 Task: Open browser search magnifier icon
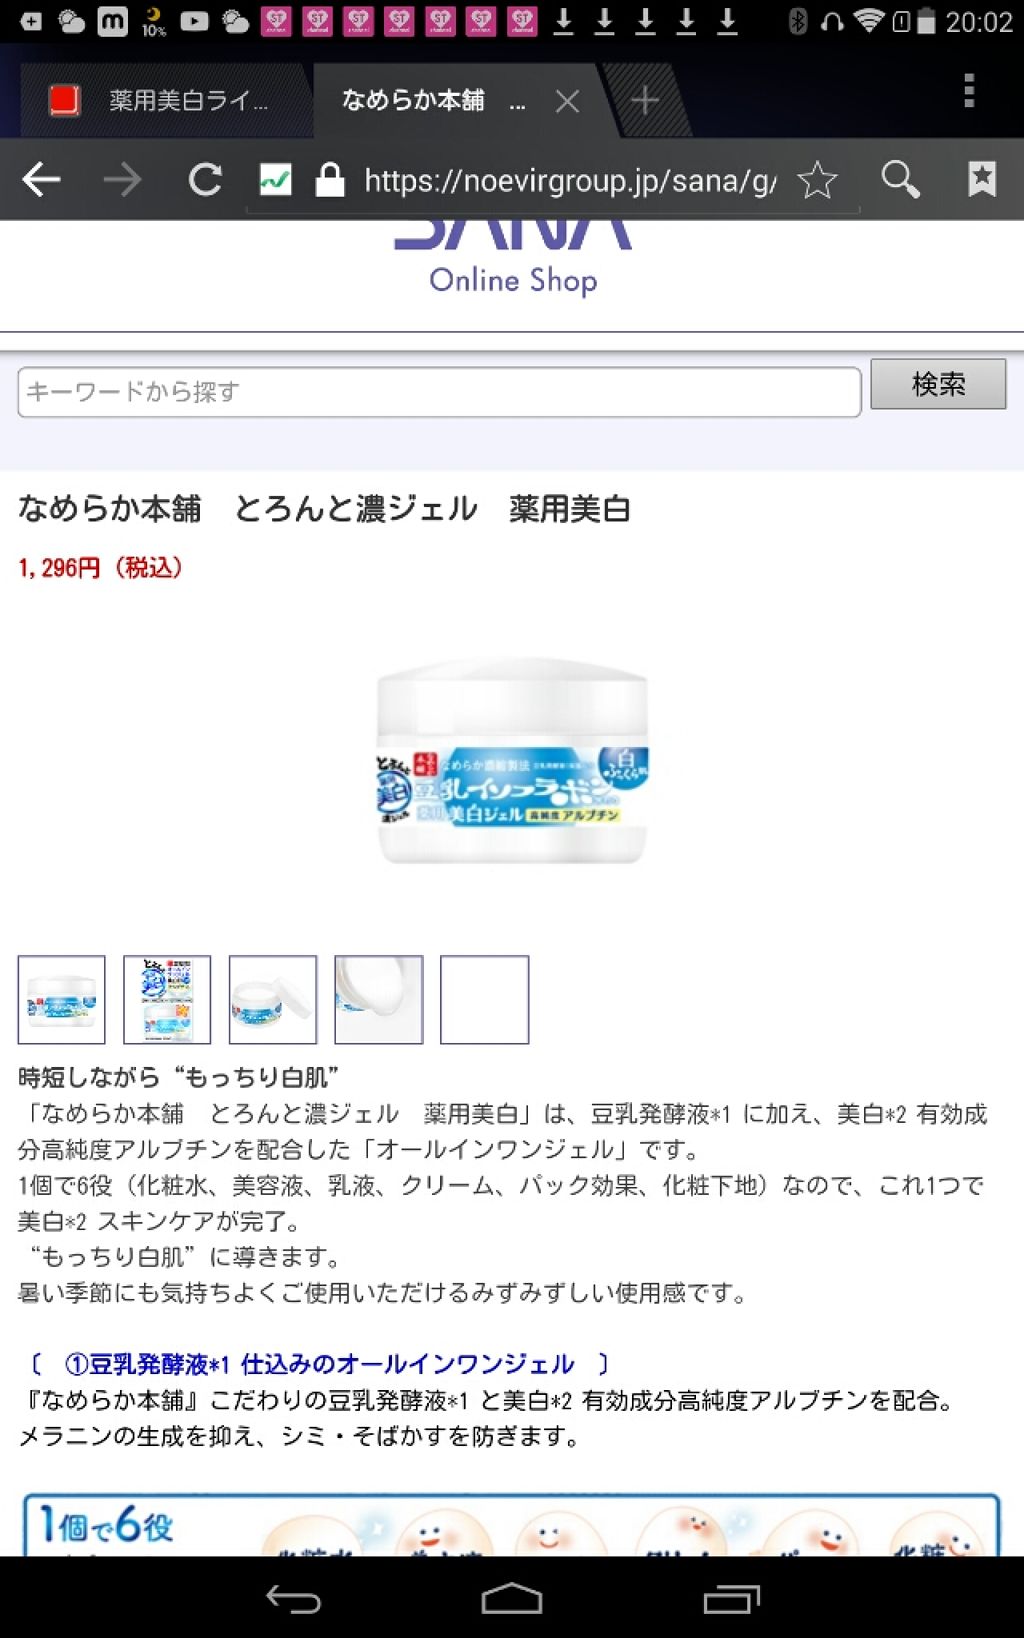click(x=900, y=180)
